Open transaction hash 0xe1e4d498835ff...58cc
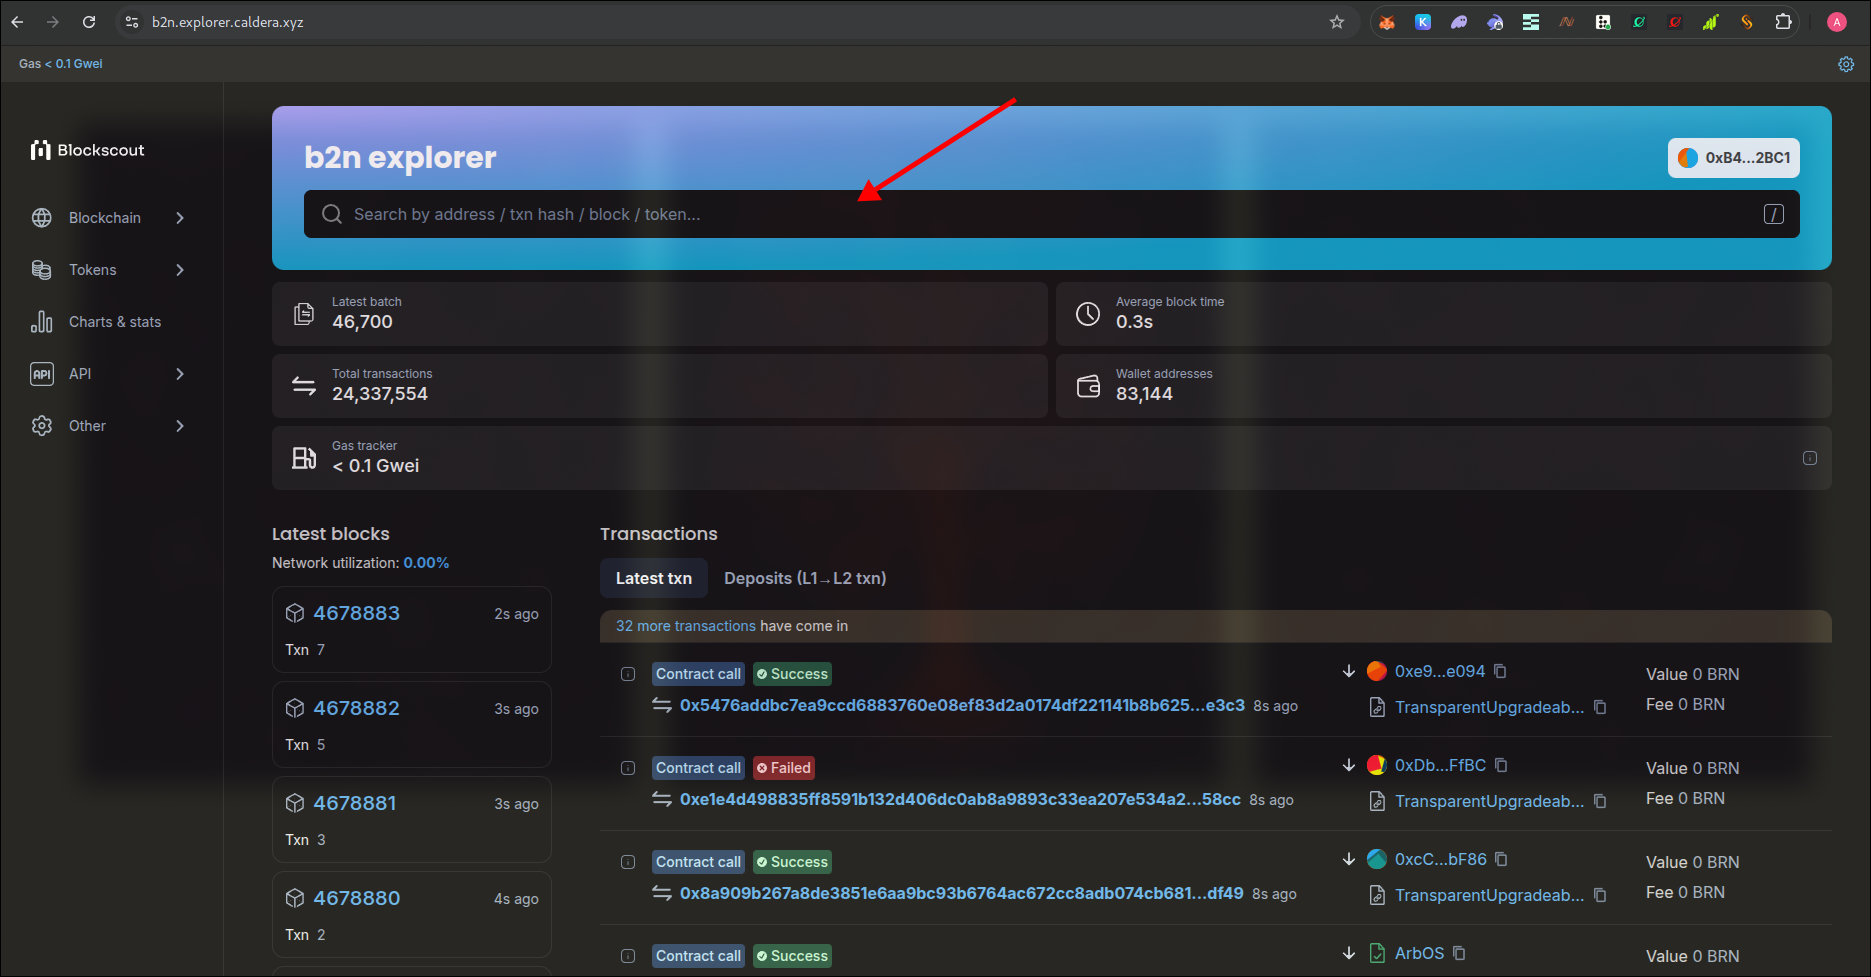This screenshot has width=1871, height=977. pos(960,799)
